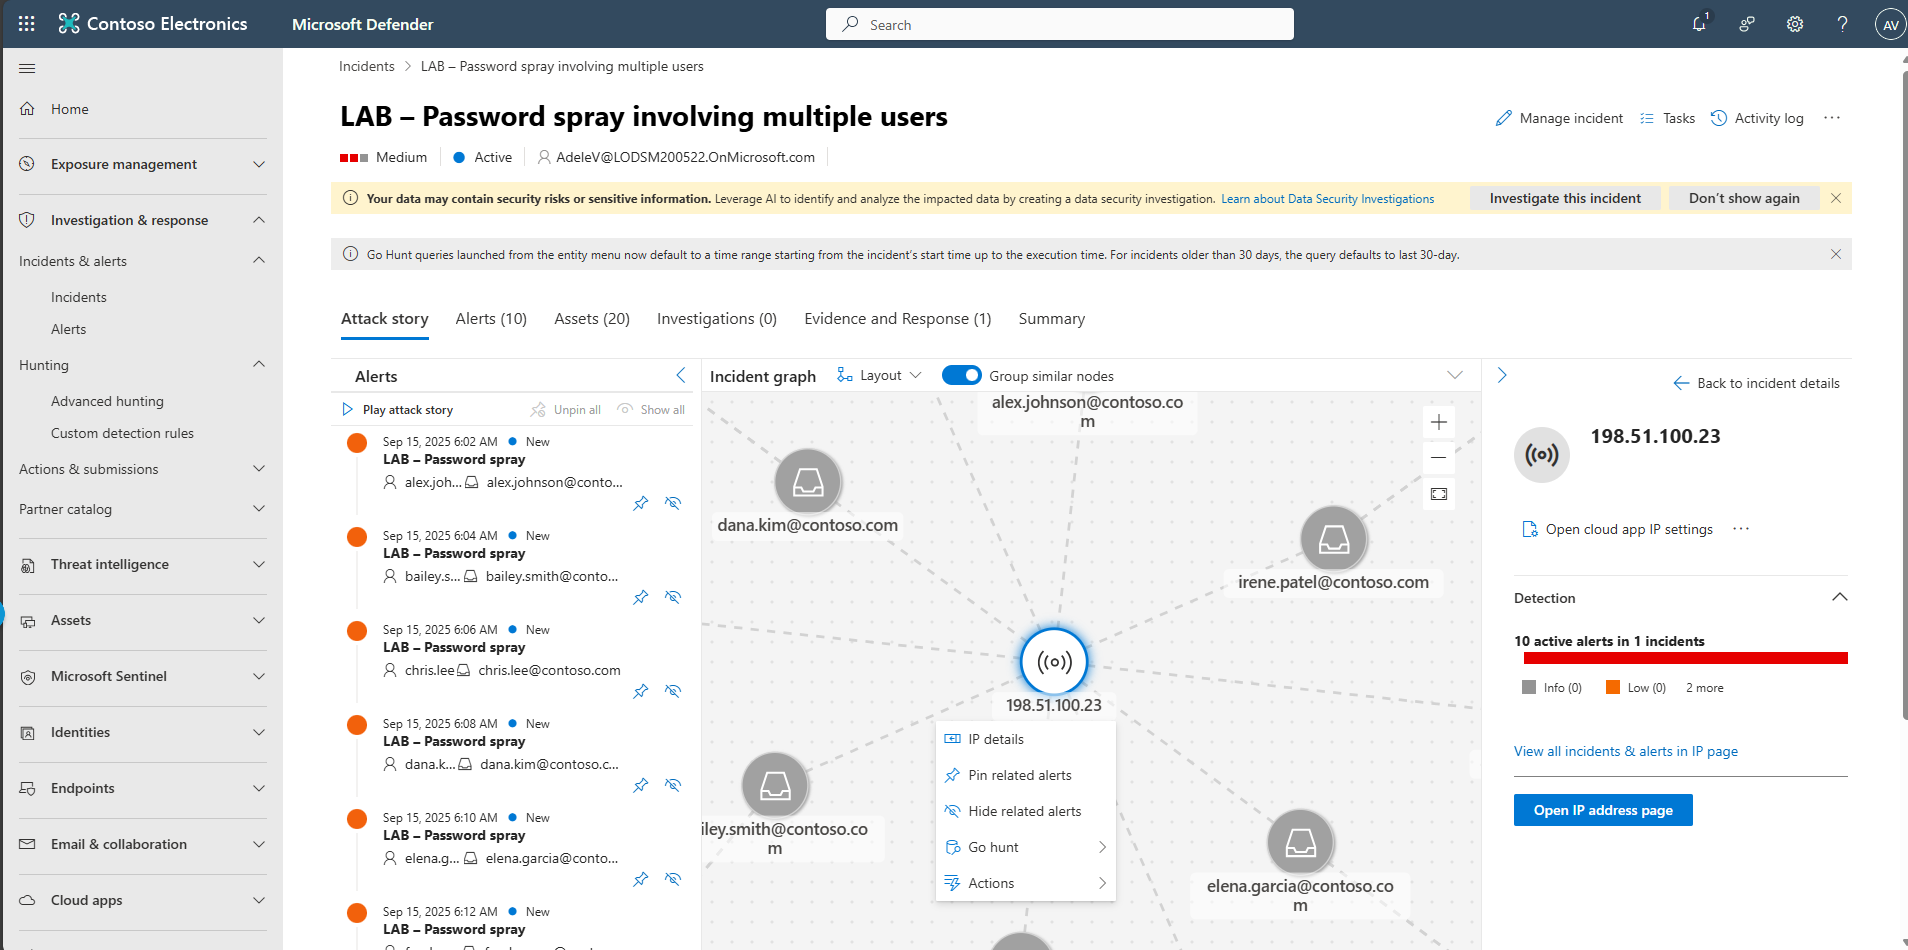Click the Home icon in sidebar

pos(27,109)
